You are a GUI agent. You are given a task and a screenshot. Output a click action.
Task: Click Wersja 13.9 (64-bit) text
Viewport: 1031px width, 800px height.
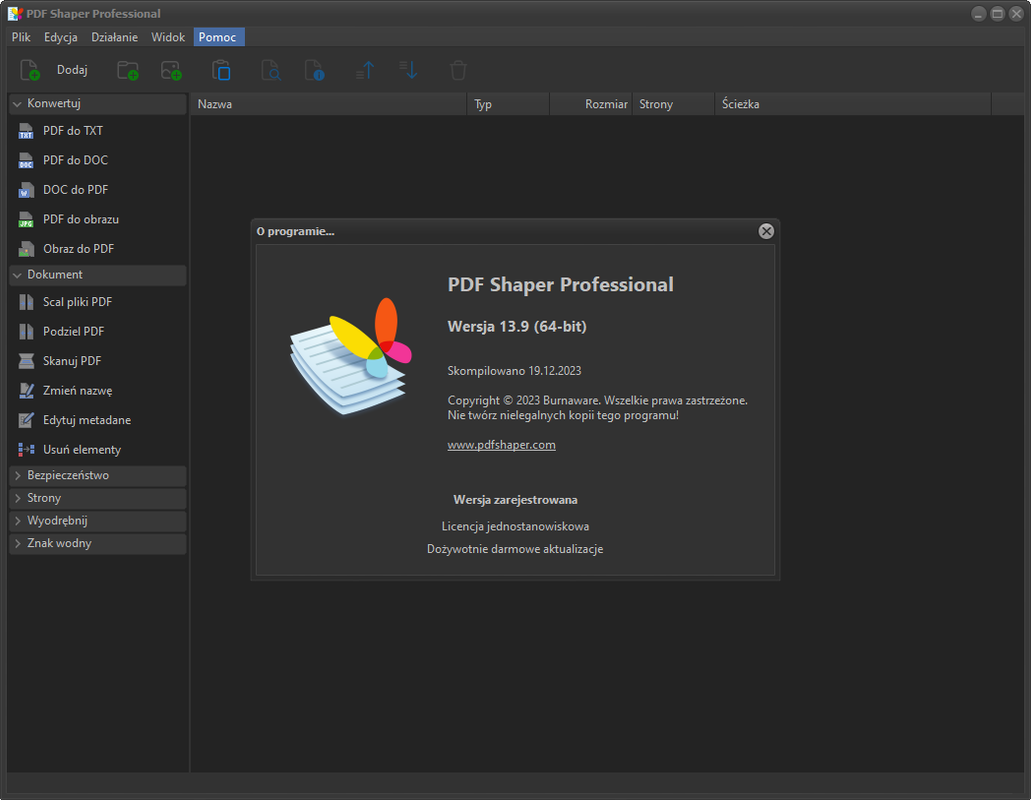click(517, 327)
